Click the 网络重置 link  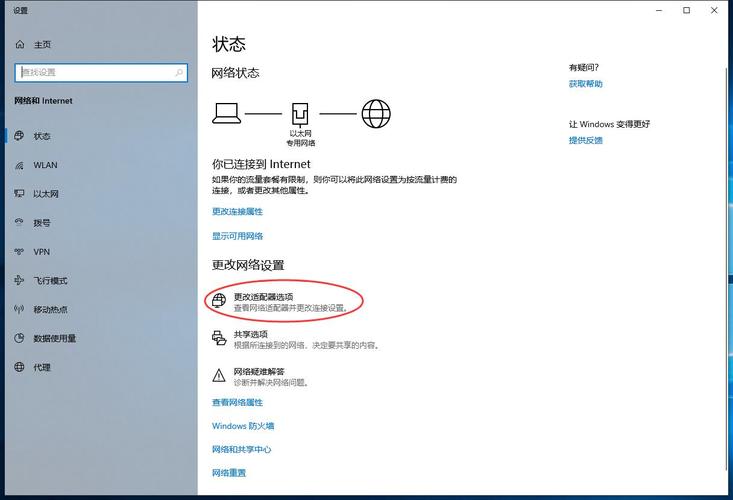(229, 472)
